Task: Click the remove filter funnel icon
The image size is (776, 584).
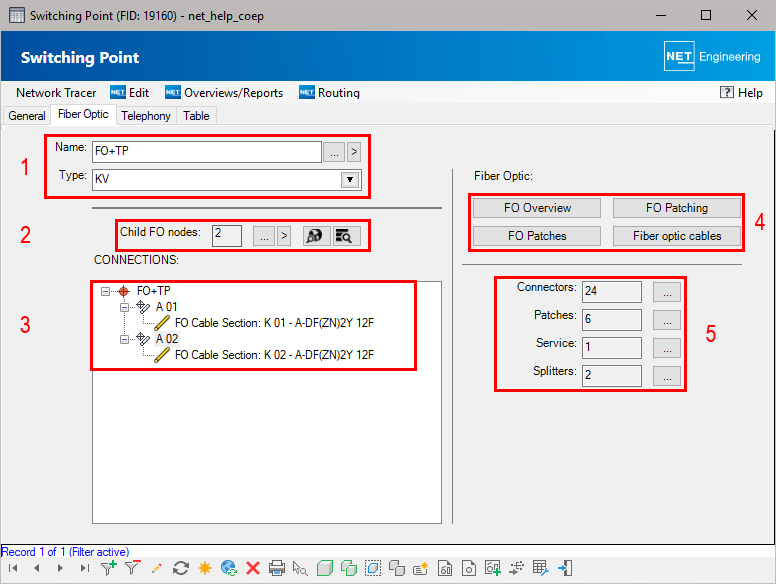Action: click(x=132, y=568)
